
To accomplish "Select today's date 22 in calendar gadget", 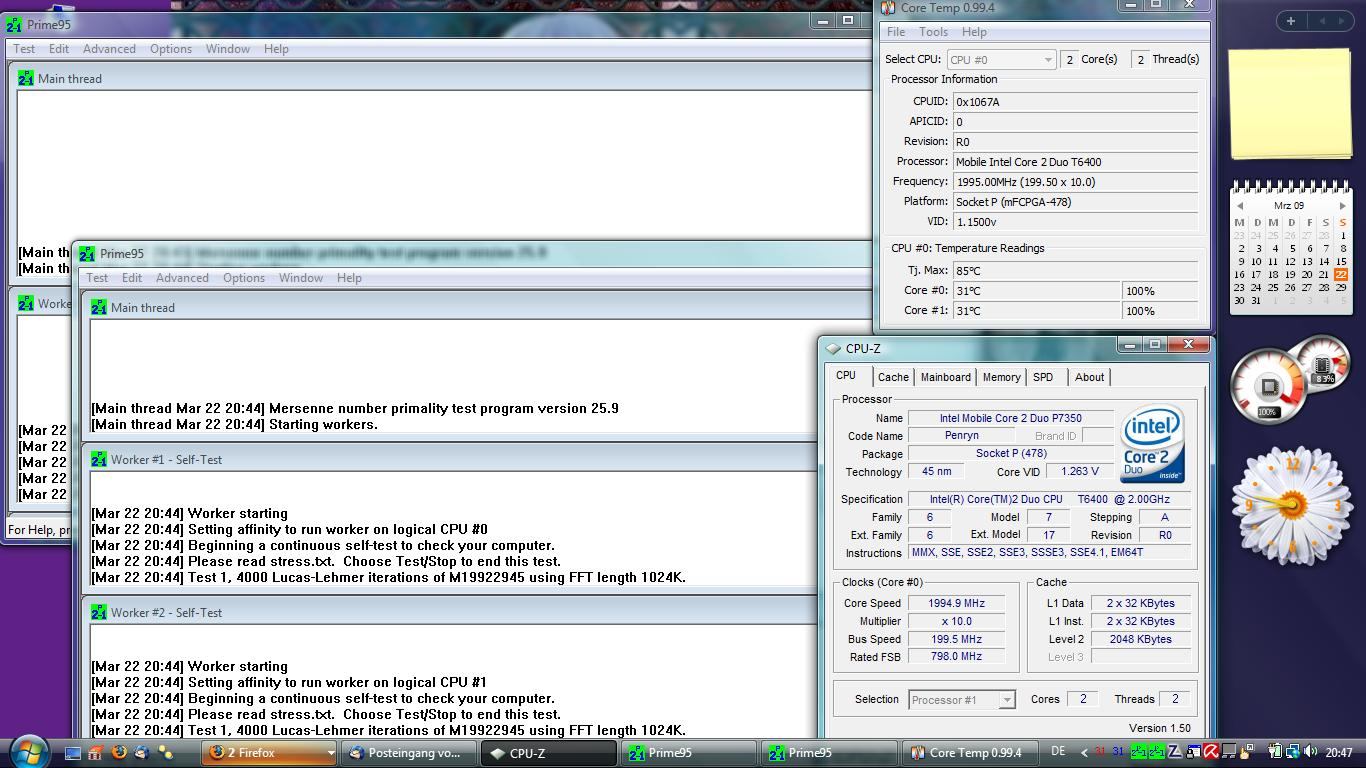I will (1341, 274).
